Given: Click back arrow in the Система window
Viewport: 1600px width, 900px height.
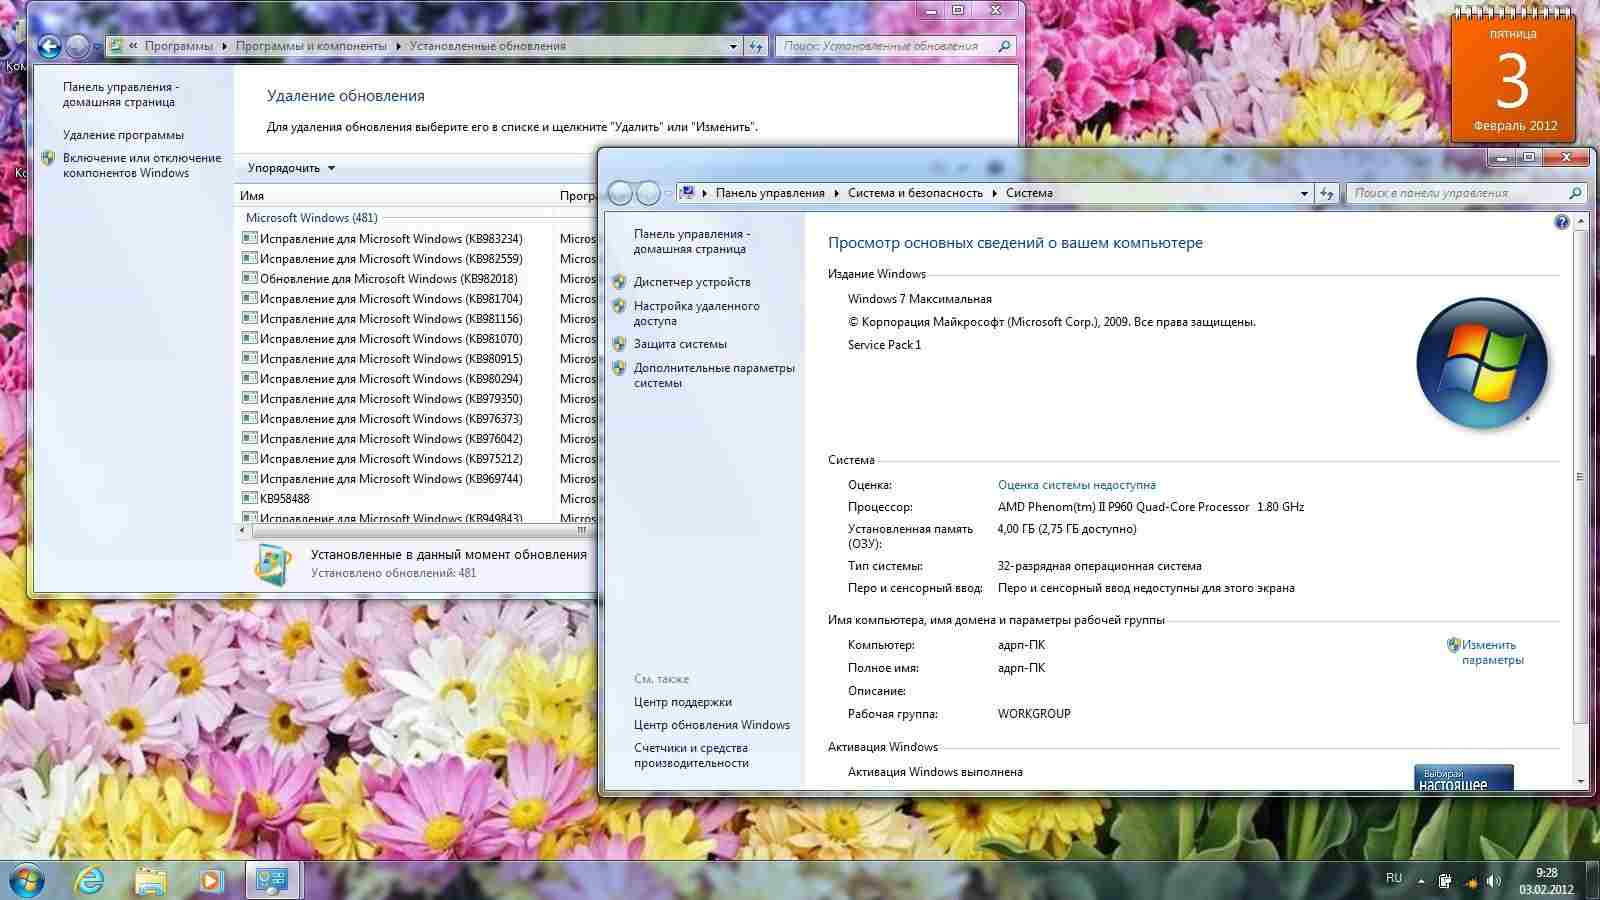Looking at the screenshot, I should pos(620,193).
